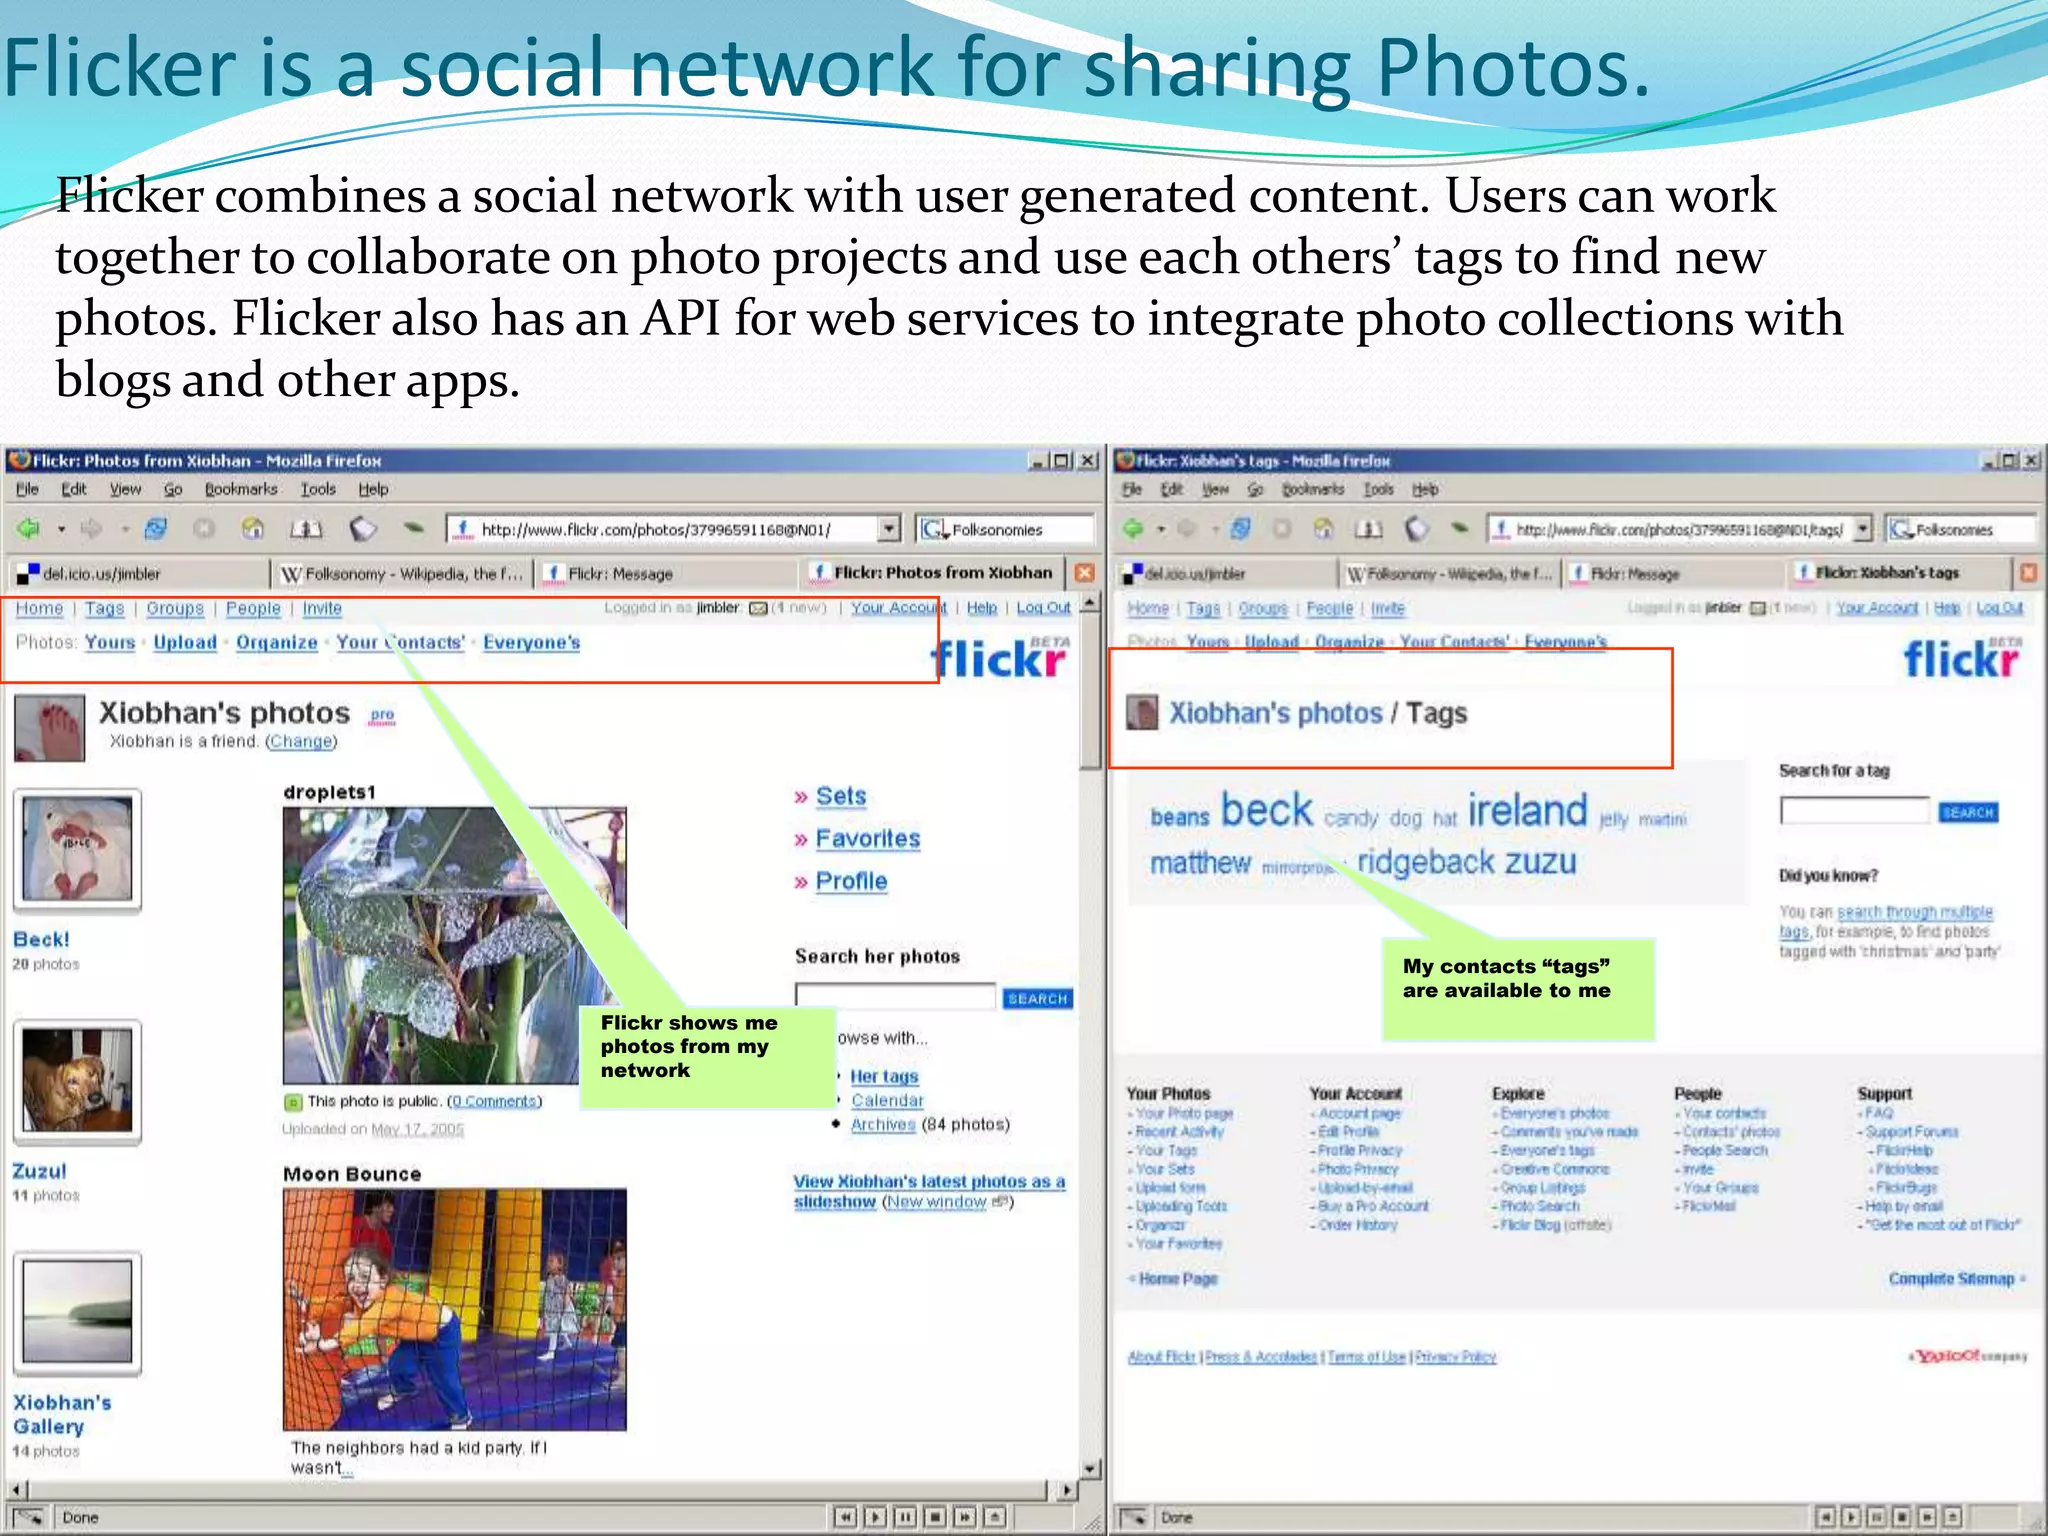The image size is (2048, 1536).
Task: Click the ireland tag in tag cloud
Action: [x=1526, y=810]
